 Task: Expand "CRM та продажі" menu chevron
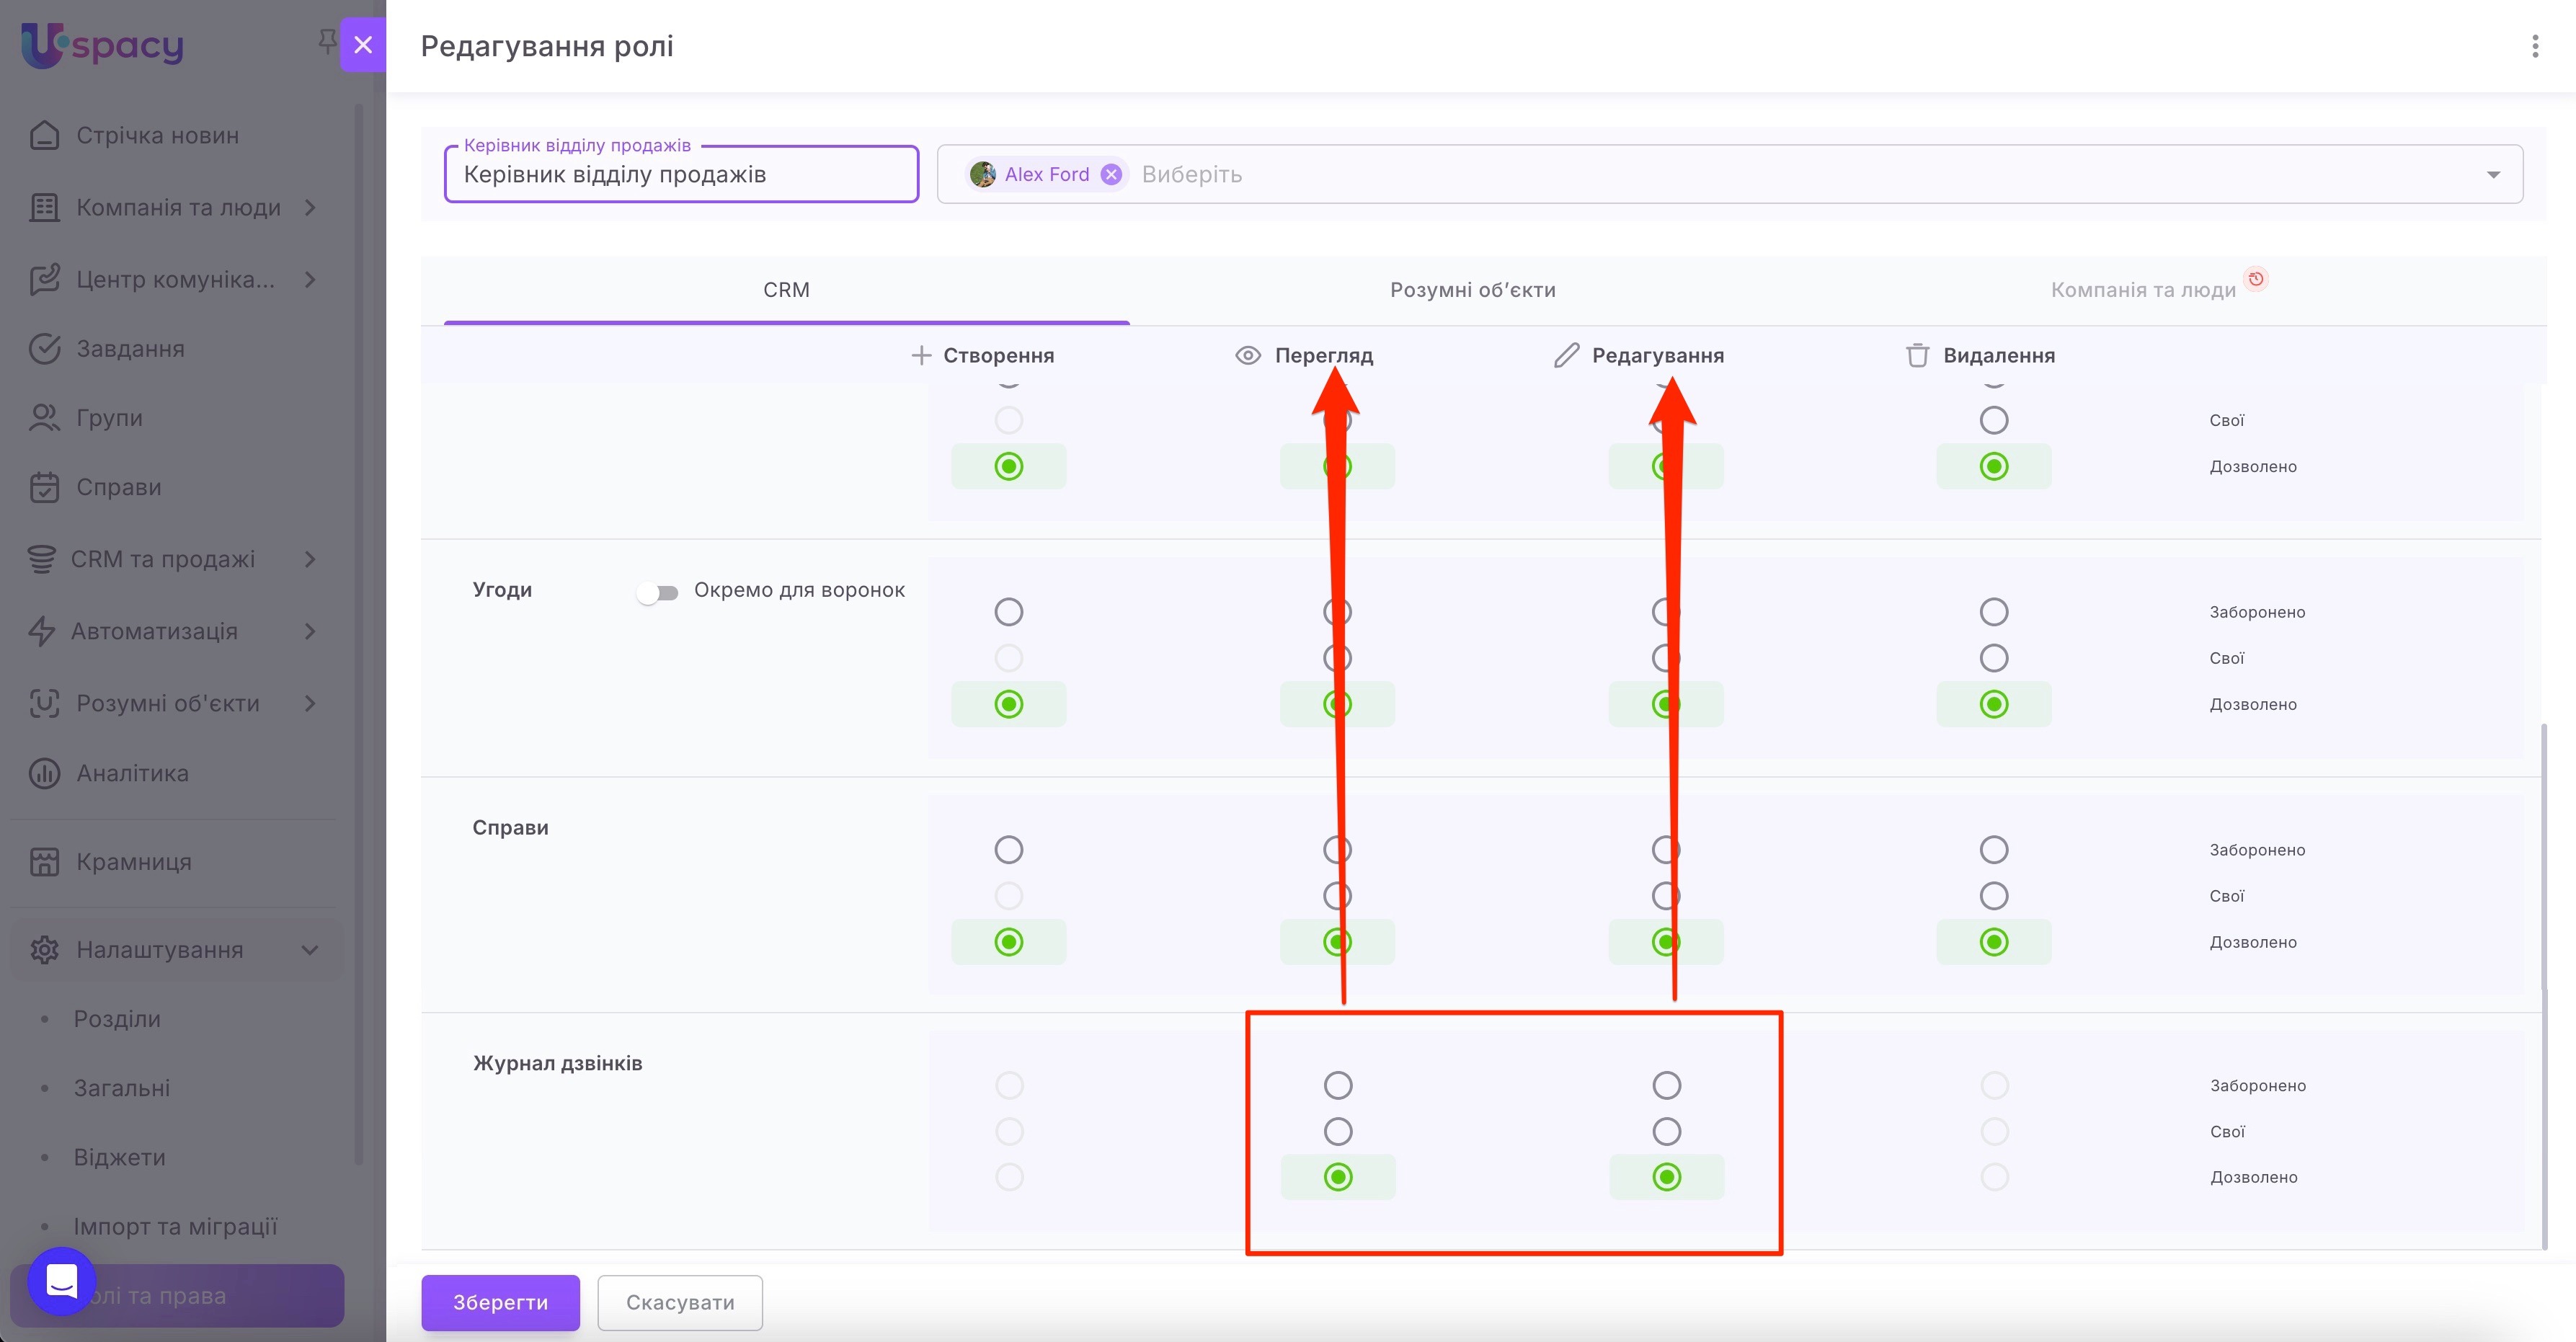tap(310, 559)
